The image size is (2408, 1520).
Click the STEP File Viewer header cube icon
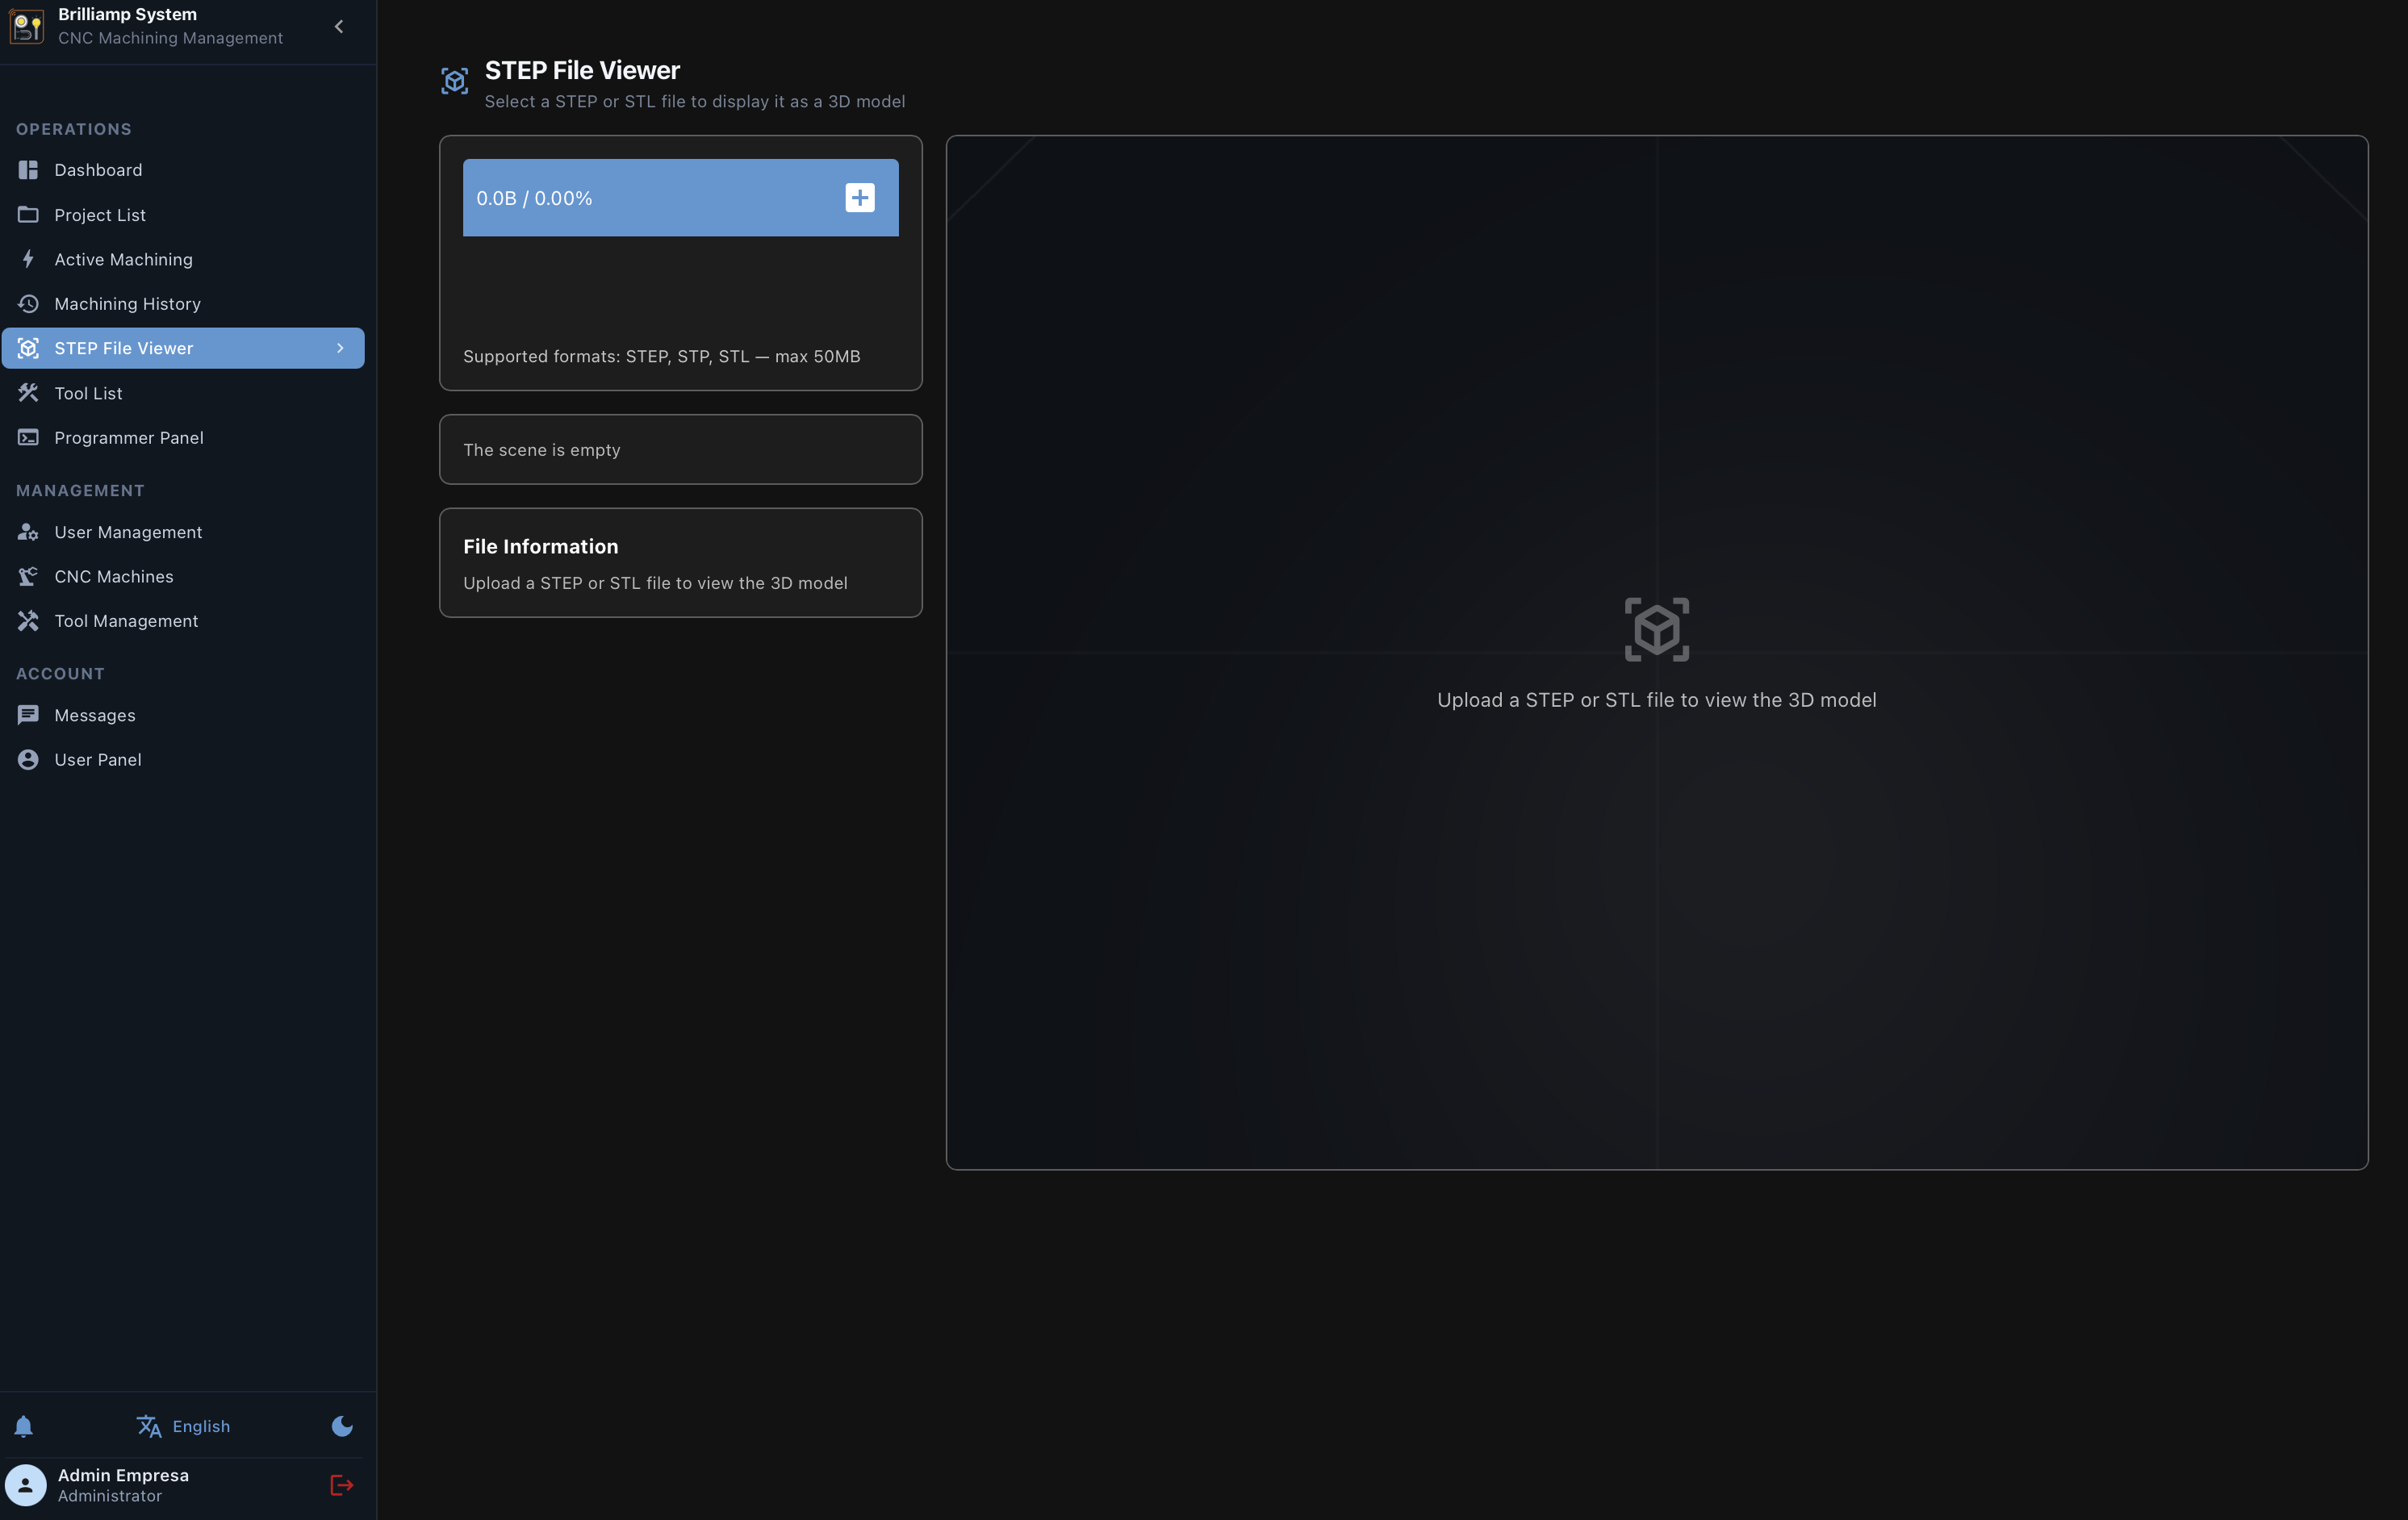point(455,81)
